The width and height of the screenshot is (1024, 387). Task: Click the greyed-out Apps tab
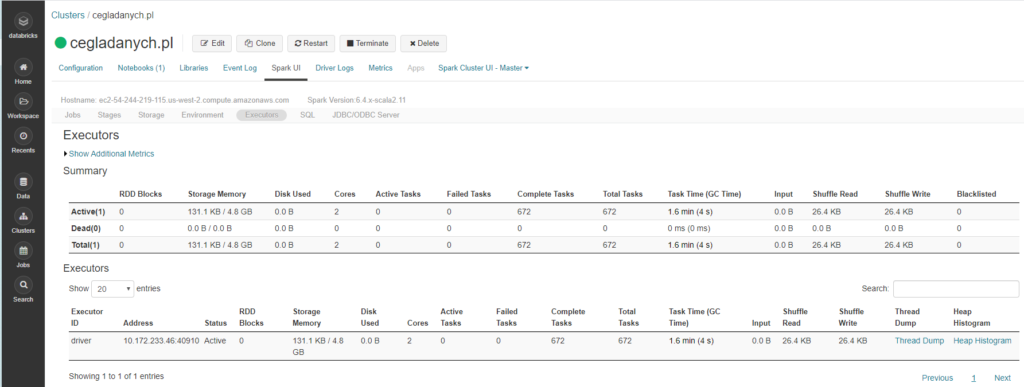coord(415,68)
